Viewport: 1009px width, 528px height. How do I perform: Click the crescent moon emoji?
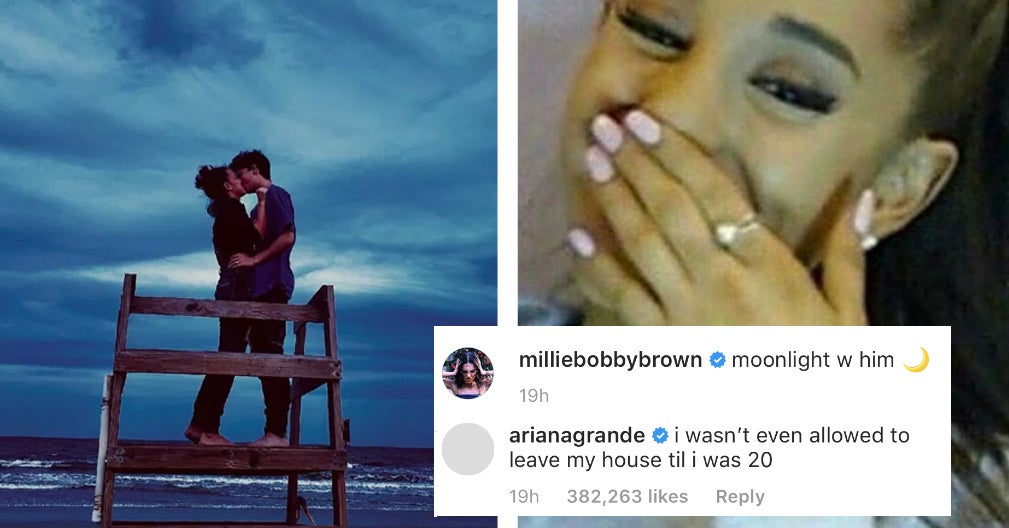(916, 360)
